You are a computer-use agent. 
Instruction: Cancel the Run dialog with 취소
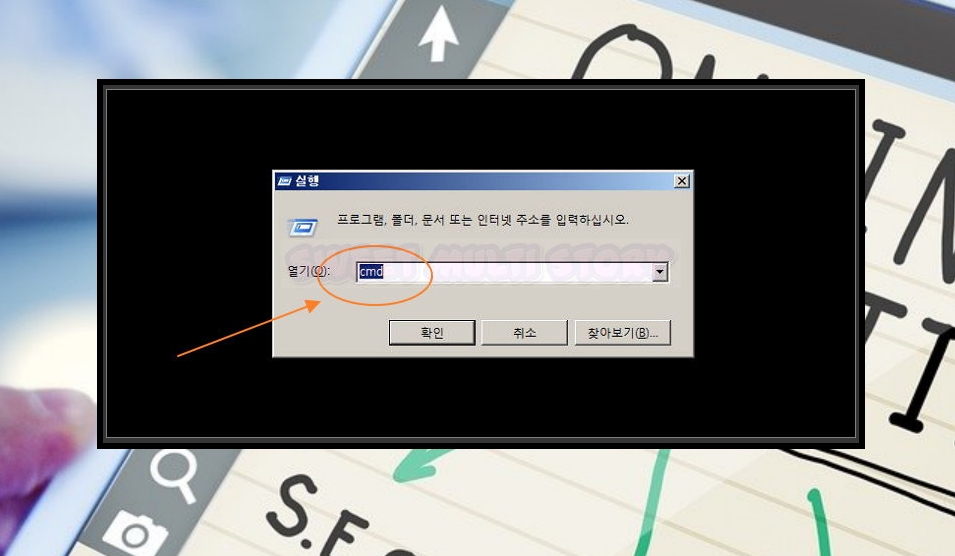[x=524, y=333]
